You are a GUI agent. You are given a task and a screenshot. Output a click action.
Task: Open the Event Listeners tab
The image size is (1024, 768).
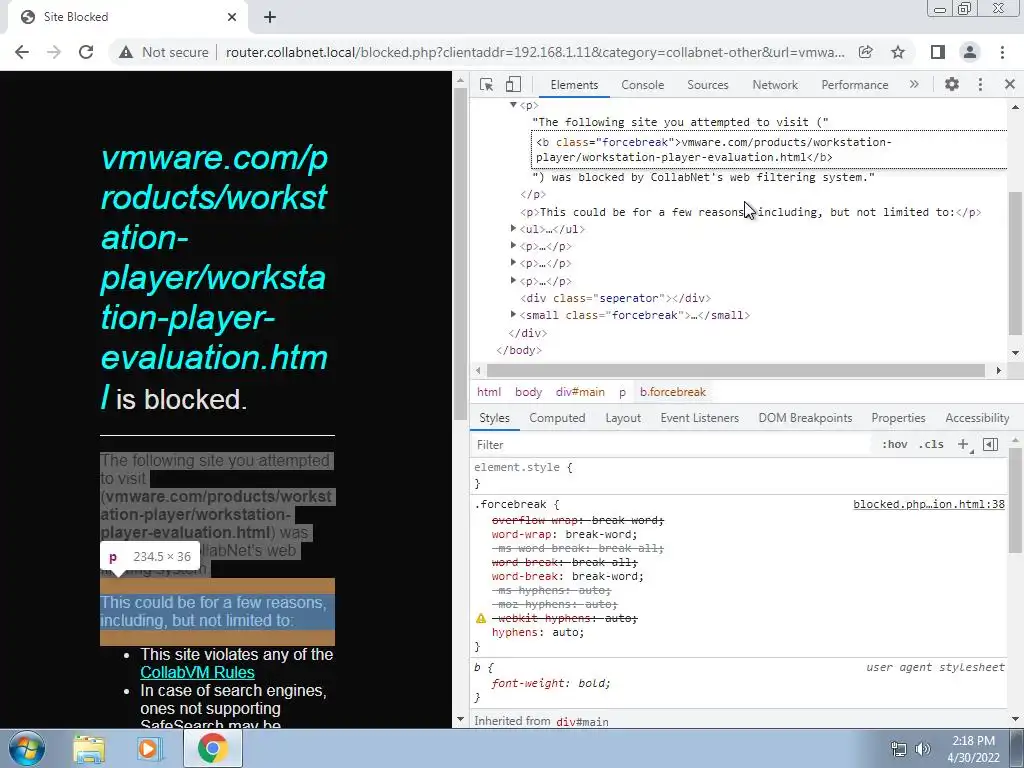[699, 418]
